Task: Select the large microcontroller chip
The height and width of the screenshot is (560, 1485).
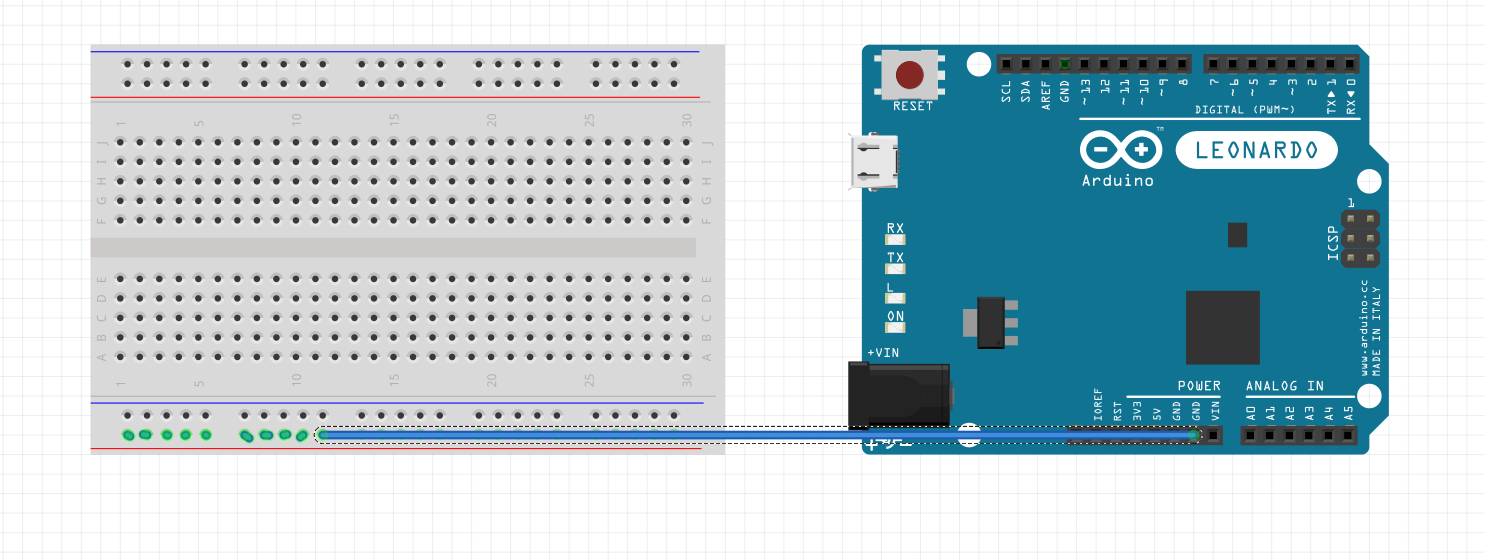Action: [1222, 327]
